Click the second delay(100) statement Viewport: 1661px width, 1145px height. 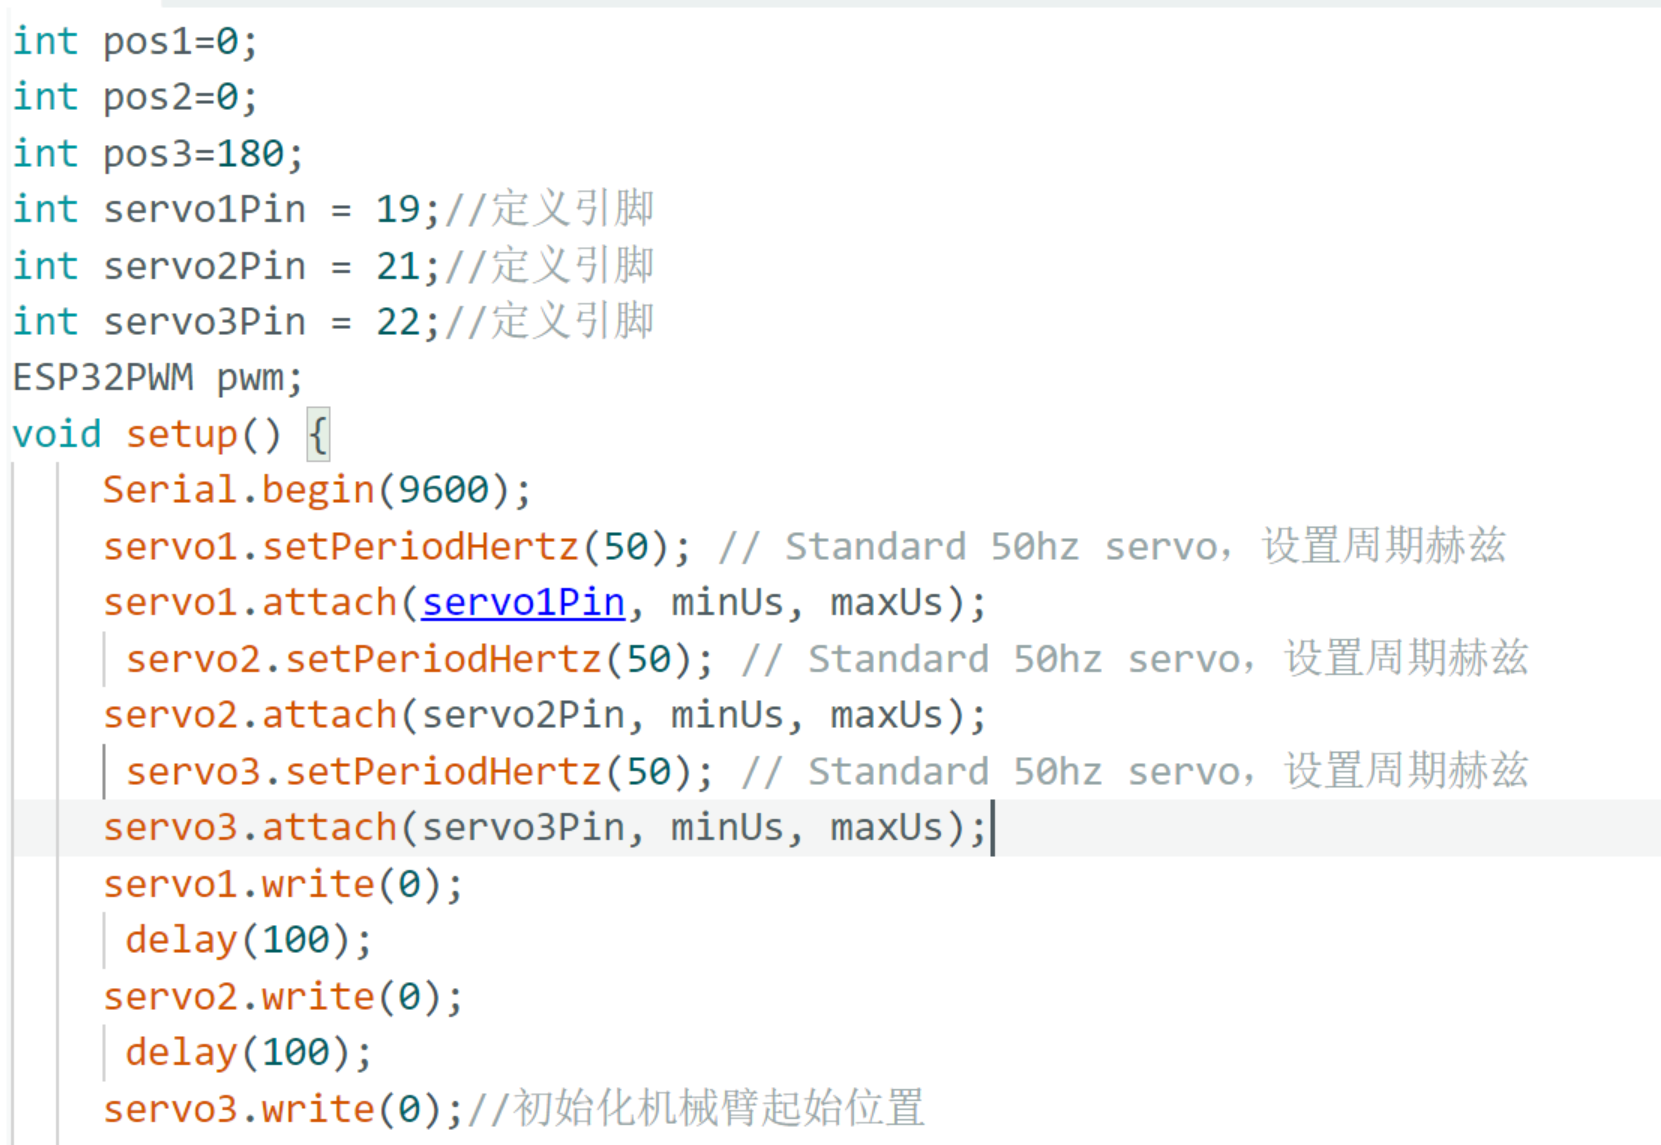tap(249, 1053)
